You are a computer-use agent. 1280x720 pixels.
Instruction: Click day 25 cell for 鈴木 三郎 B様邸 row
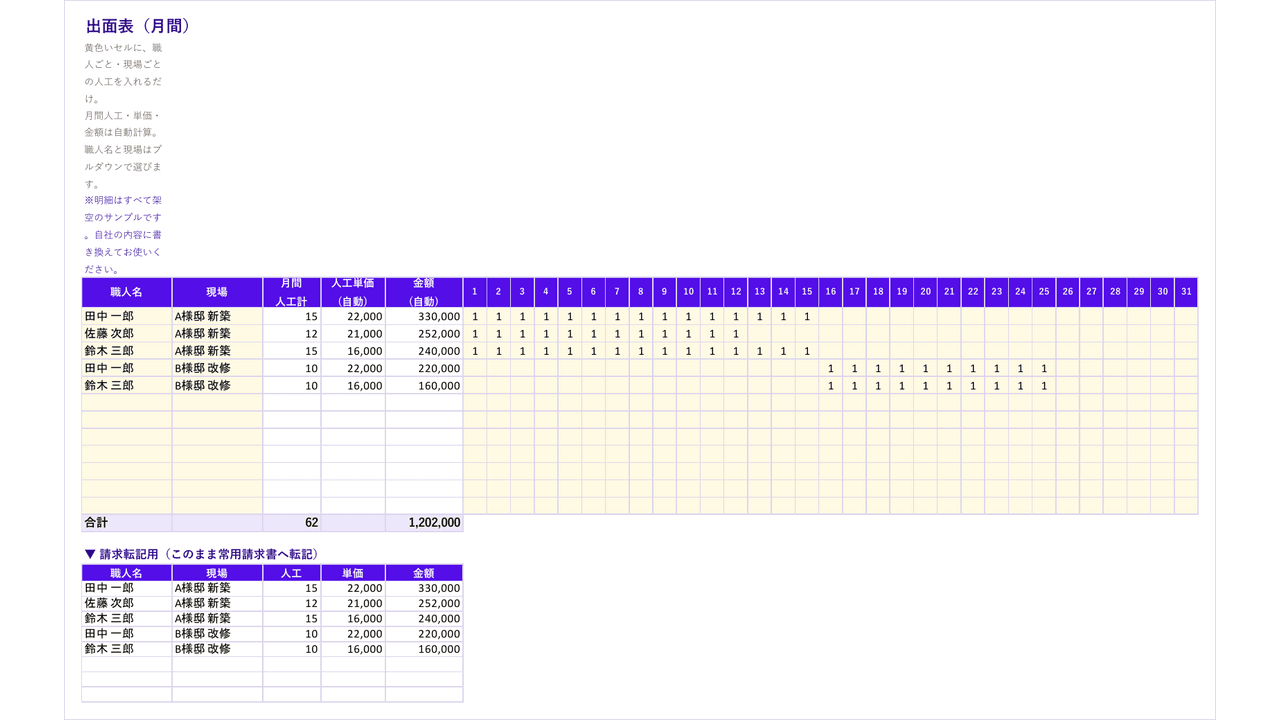1044,385
